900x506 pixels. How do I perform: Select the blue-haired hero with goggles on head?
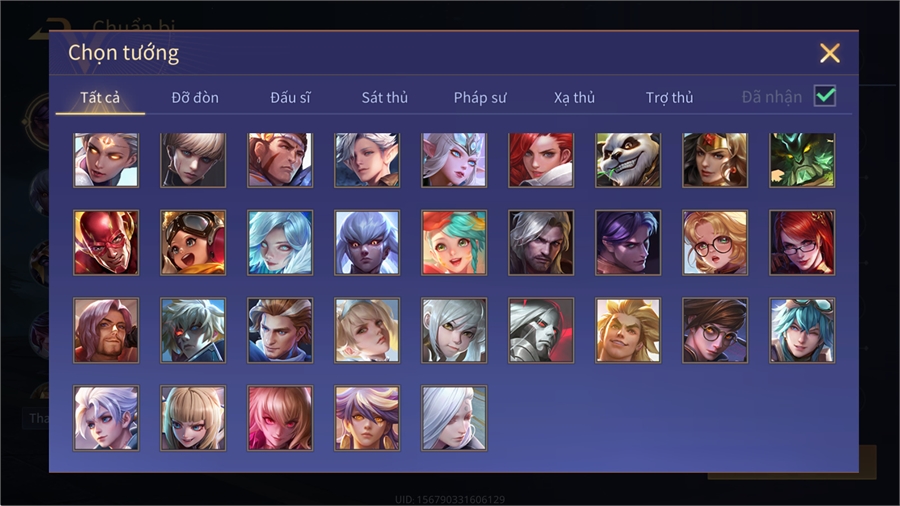802,330
